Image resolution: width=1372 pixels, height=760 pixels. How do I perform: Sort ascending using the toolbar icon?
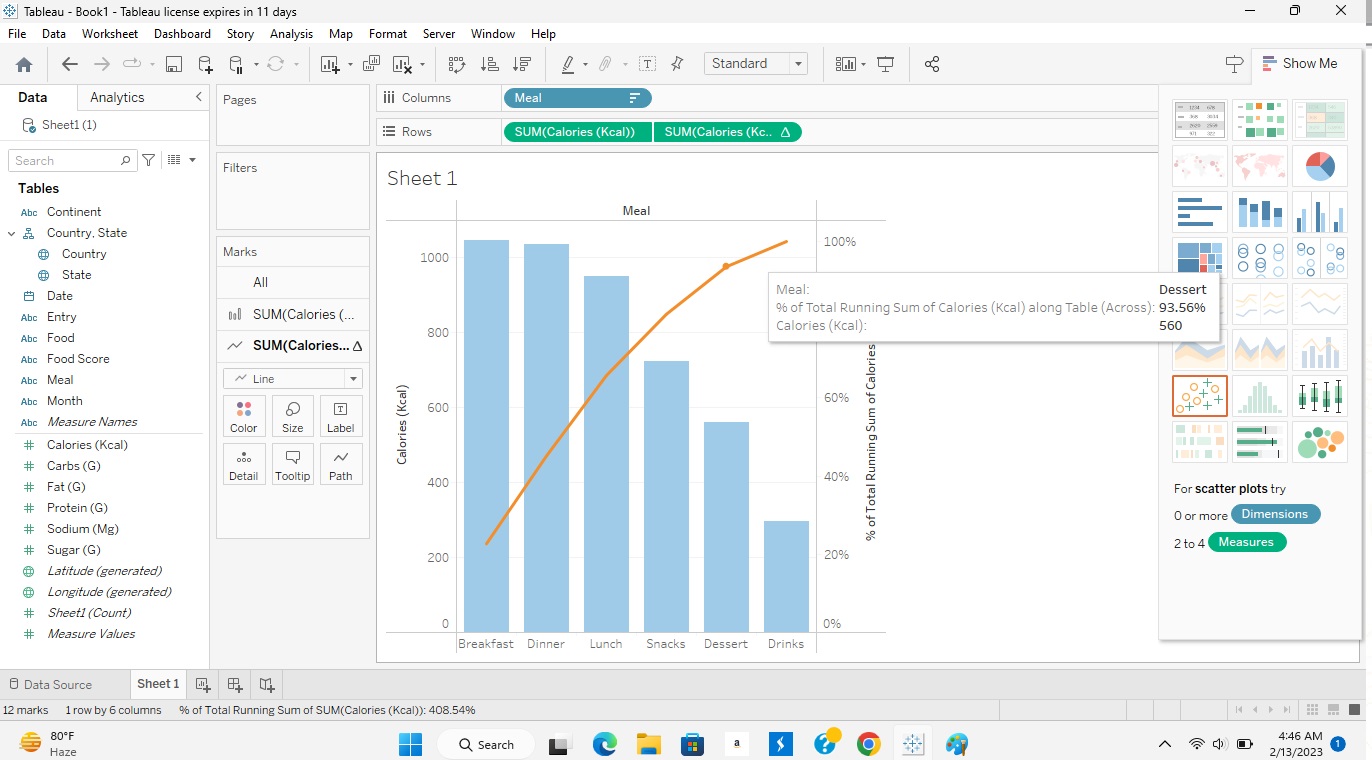click(x=489, y=64)
